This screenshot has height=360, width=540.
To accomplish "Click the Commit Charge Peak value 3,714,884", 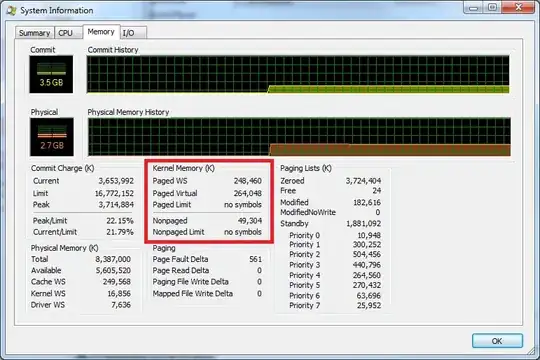I will [116, 205].
